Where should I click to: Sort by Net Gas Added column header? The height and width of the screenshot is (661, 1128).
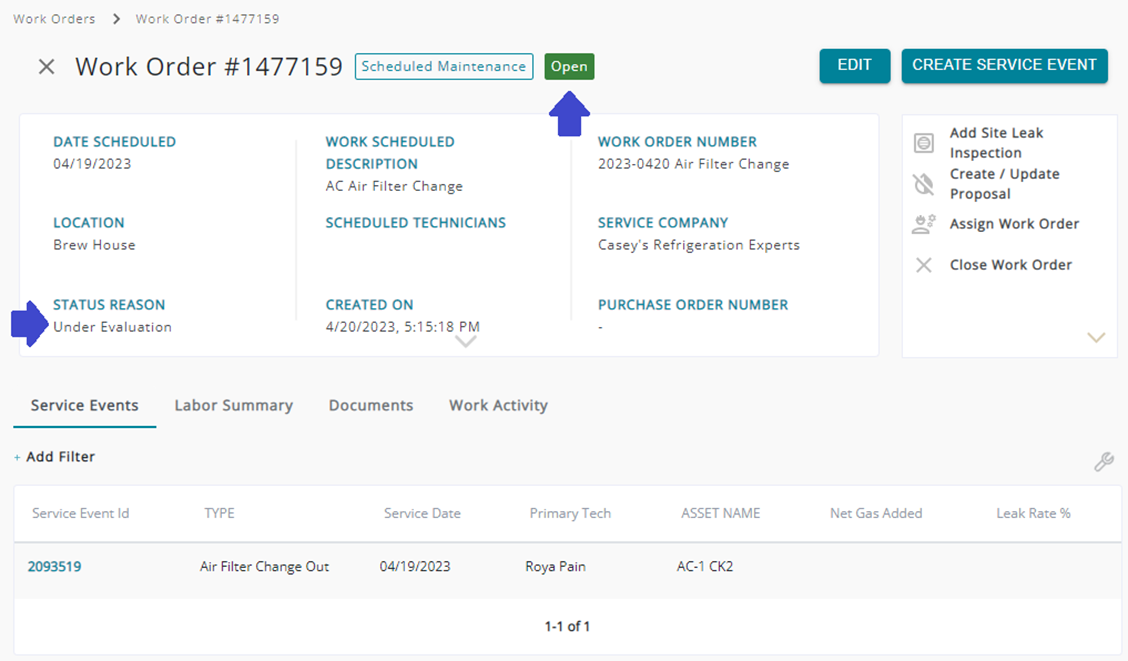click(876, 514)
